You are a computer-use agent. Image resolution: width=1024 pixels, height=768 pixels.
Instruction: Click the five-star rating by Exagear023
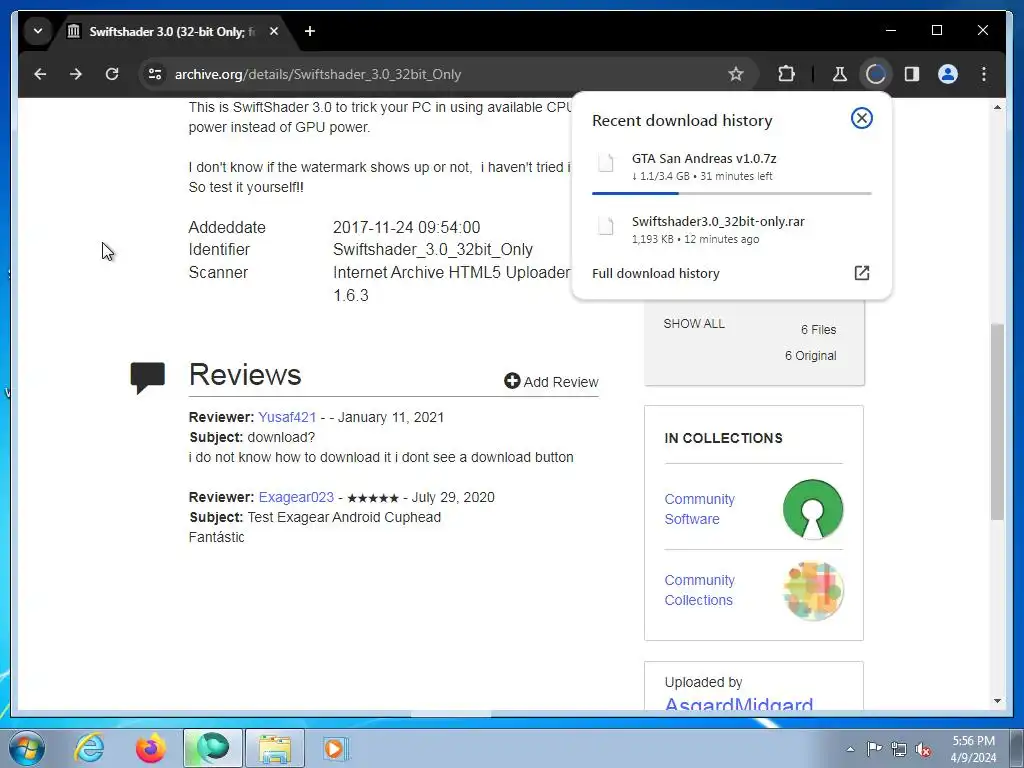click(x=373, y=498)
